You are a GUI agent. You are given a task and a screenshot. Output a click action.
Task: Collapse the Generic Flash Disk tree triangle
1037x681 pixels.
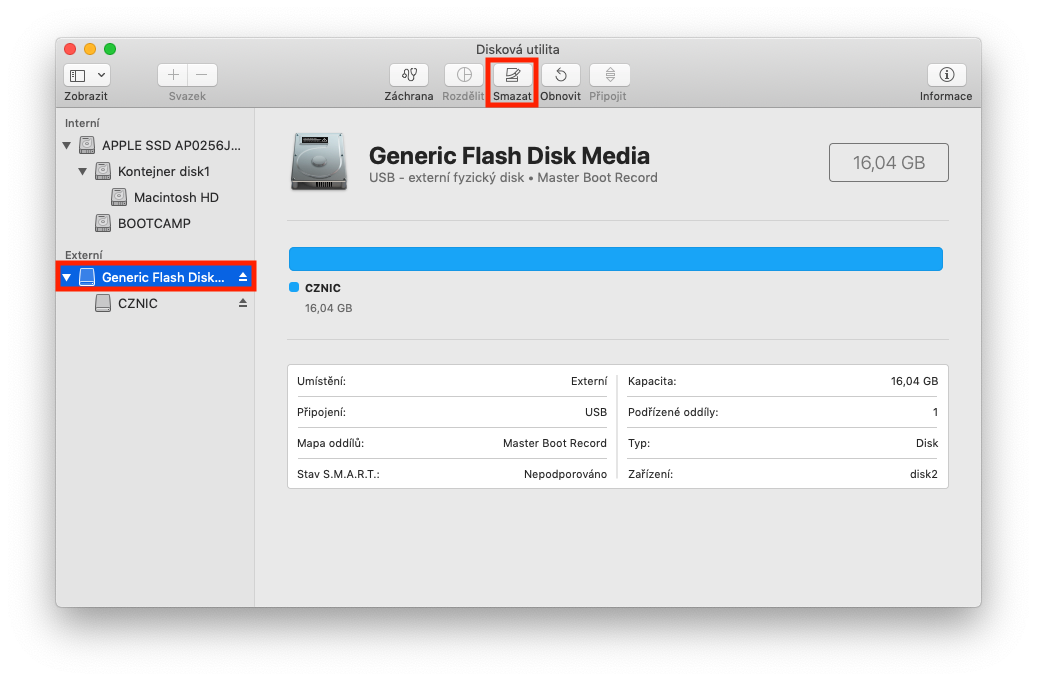click(67, 277)
